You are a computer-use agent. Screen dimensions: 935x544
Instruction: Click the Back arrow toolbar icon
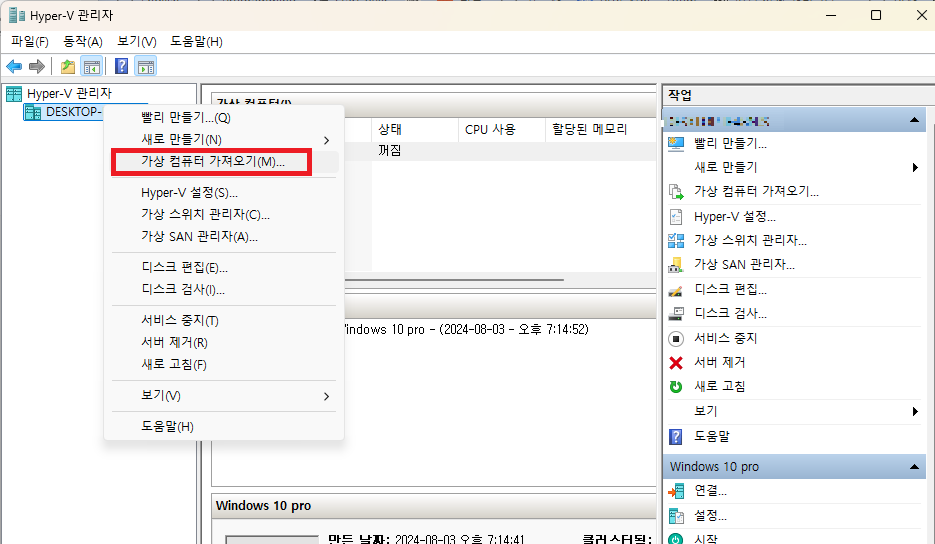click(x=14, y=66)
